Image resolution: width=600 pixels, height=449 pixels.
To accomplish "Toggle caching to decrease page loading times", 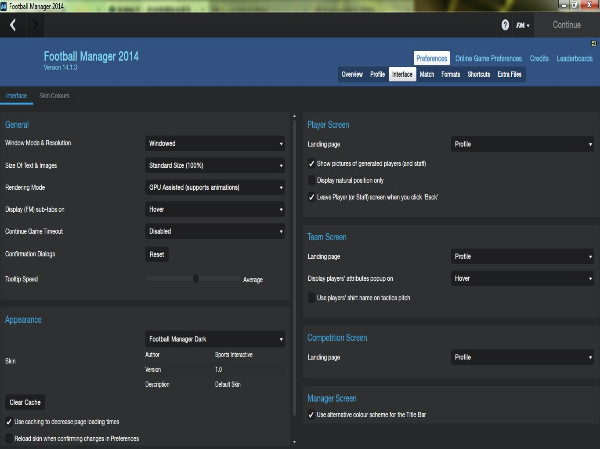I will click(10, 423).
